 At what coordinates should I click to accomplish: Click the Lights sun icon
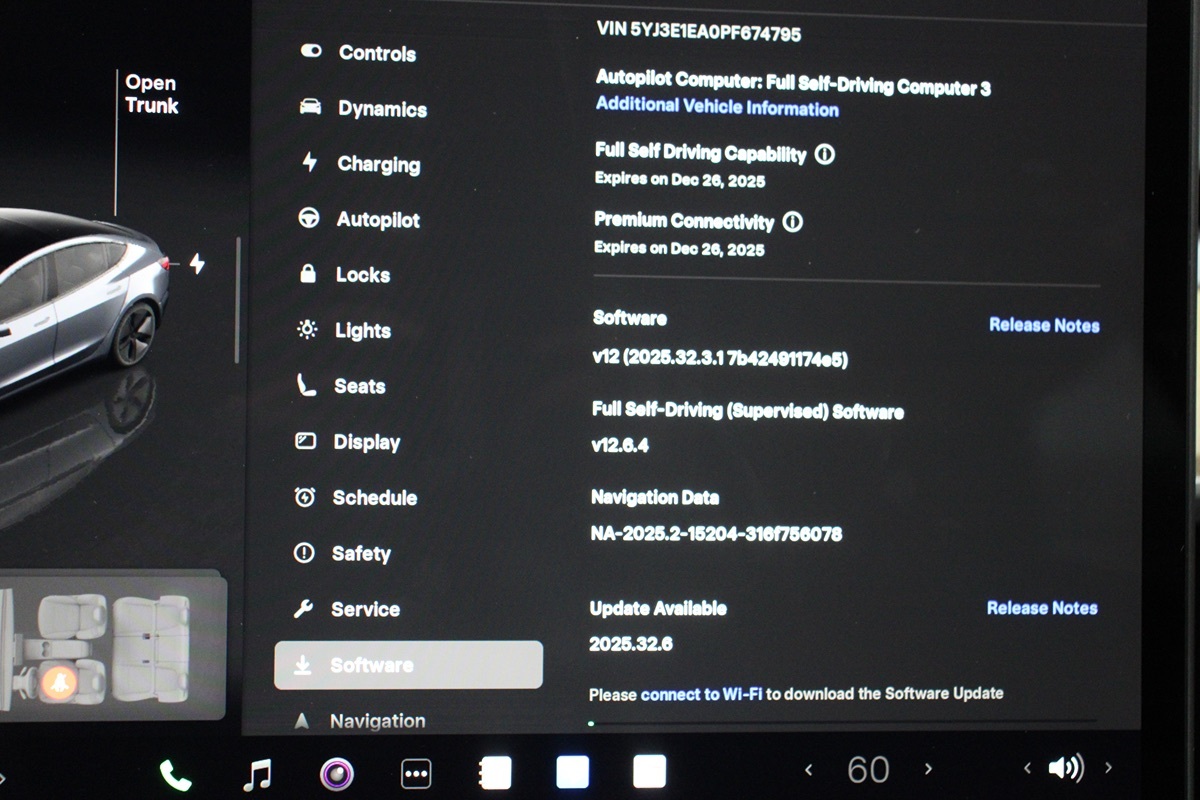point(307,329)
